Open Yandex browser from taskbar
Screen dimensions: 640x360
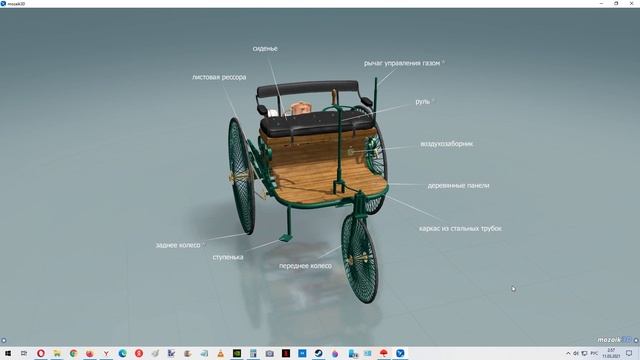(x=106, y=353)
